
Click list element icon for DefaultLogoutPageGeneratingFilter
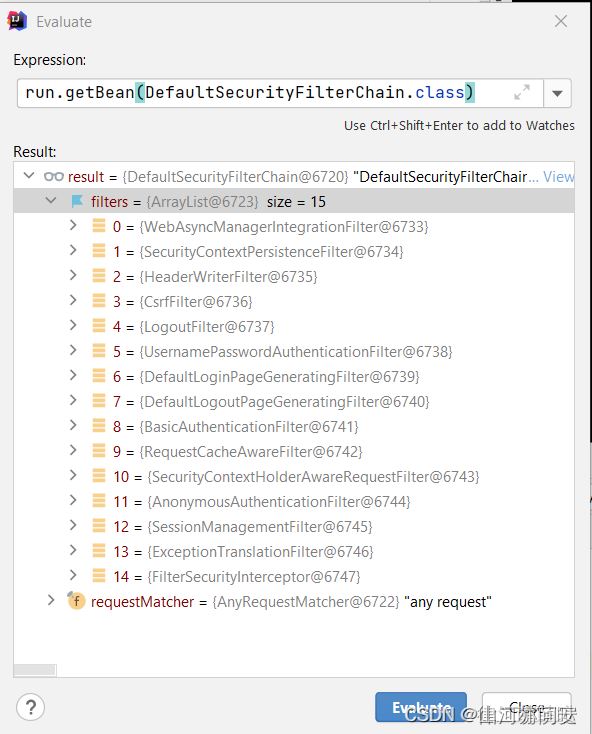point(99,401)
